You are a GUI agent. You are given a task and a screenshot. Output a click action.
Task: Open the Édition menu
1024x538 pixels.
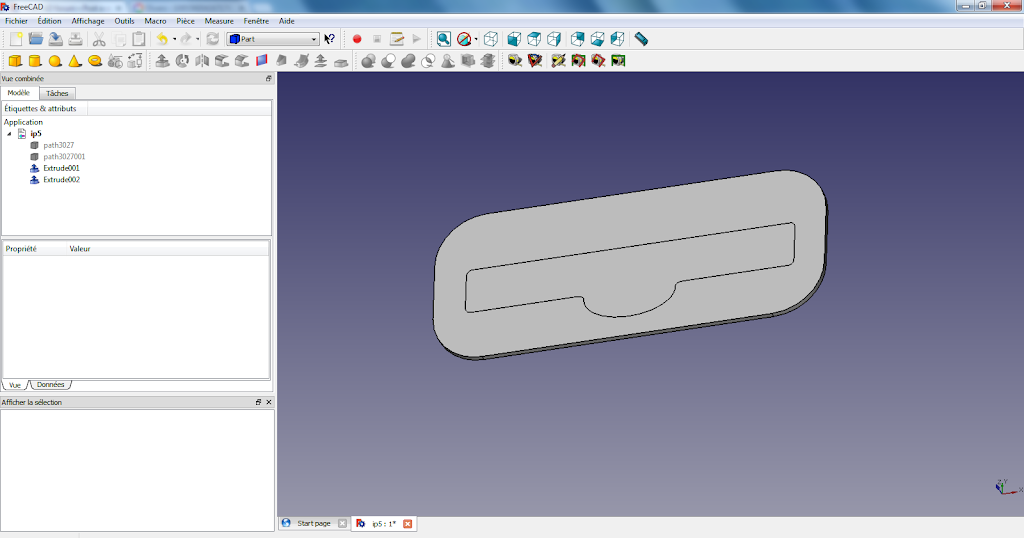49,21
